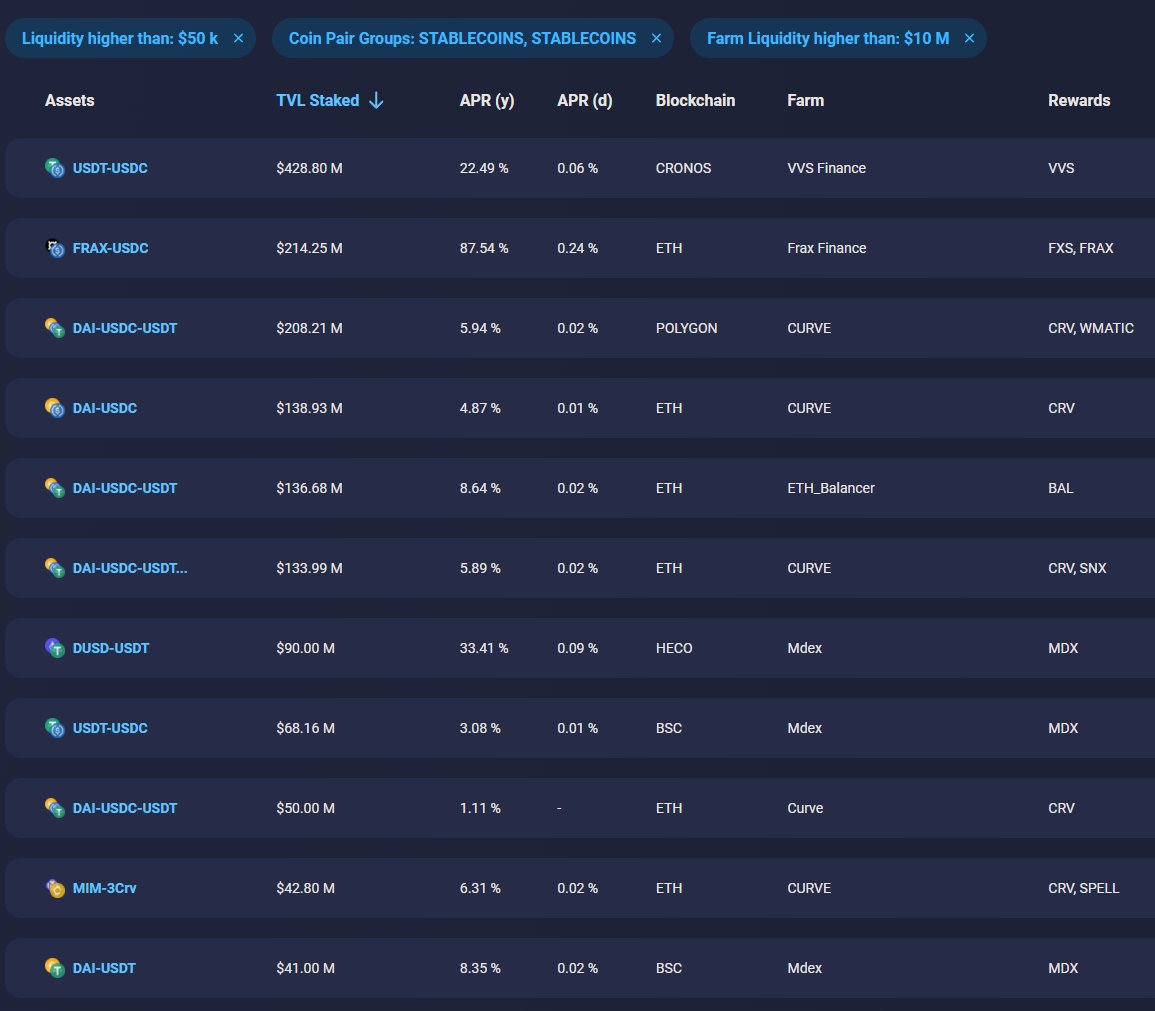Click the $138.93 M TVL value
Screen dimensions: 1155x1011
click(309, 408)
